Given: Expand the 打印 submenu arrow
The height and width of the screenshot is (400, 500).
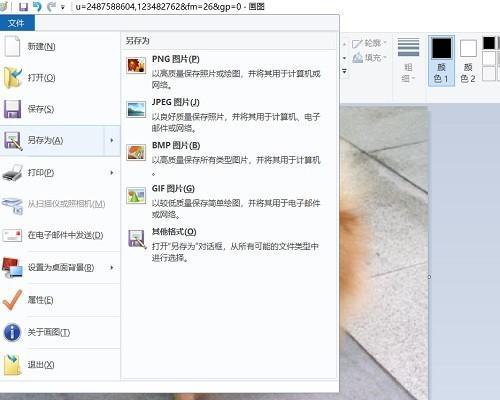Looking at the screenshot, I should 112,172.
